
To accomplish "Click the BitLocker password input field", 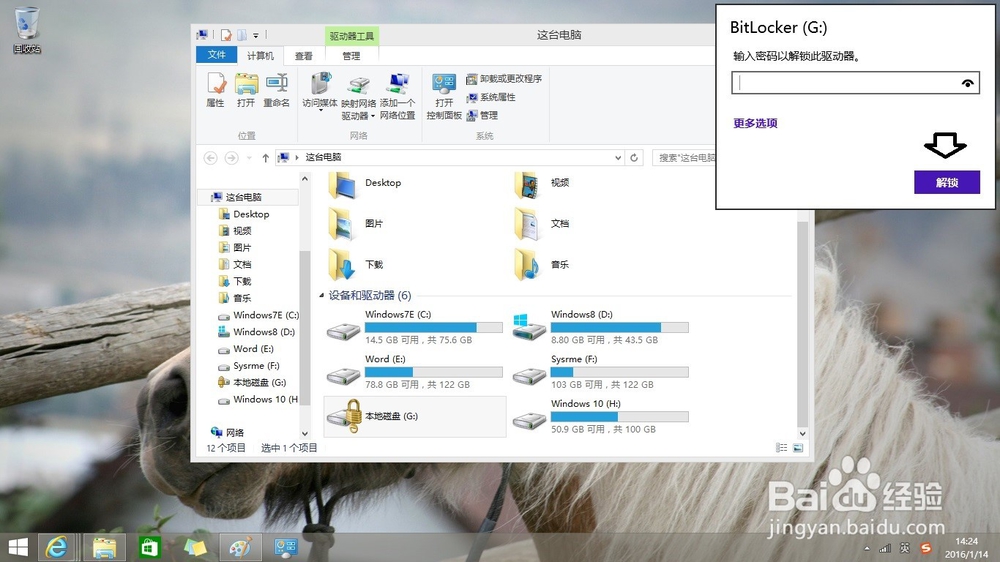I will [x=855, y=83].
